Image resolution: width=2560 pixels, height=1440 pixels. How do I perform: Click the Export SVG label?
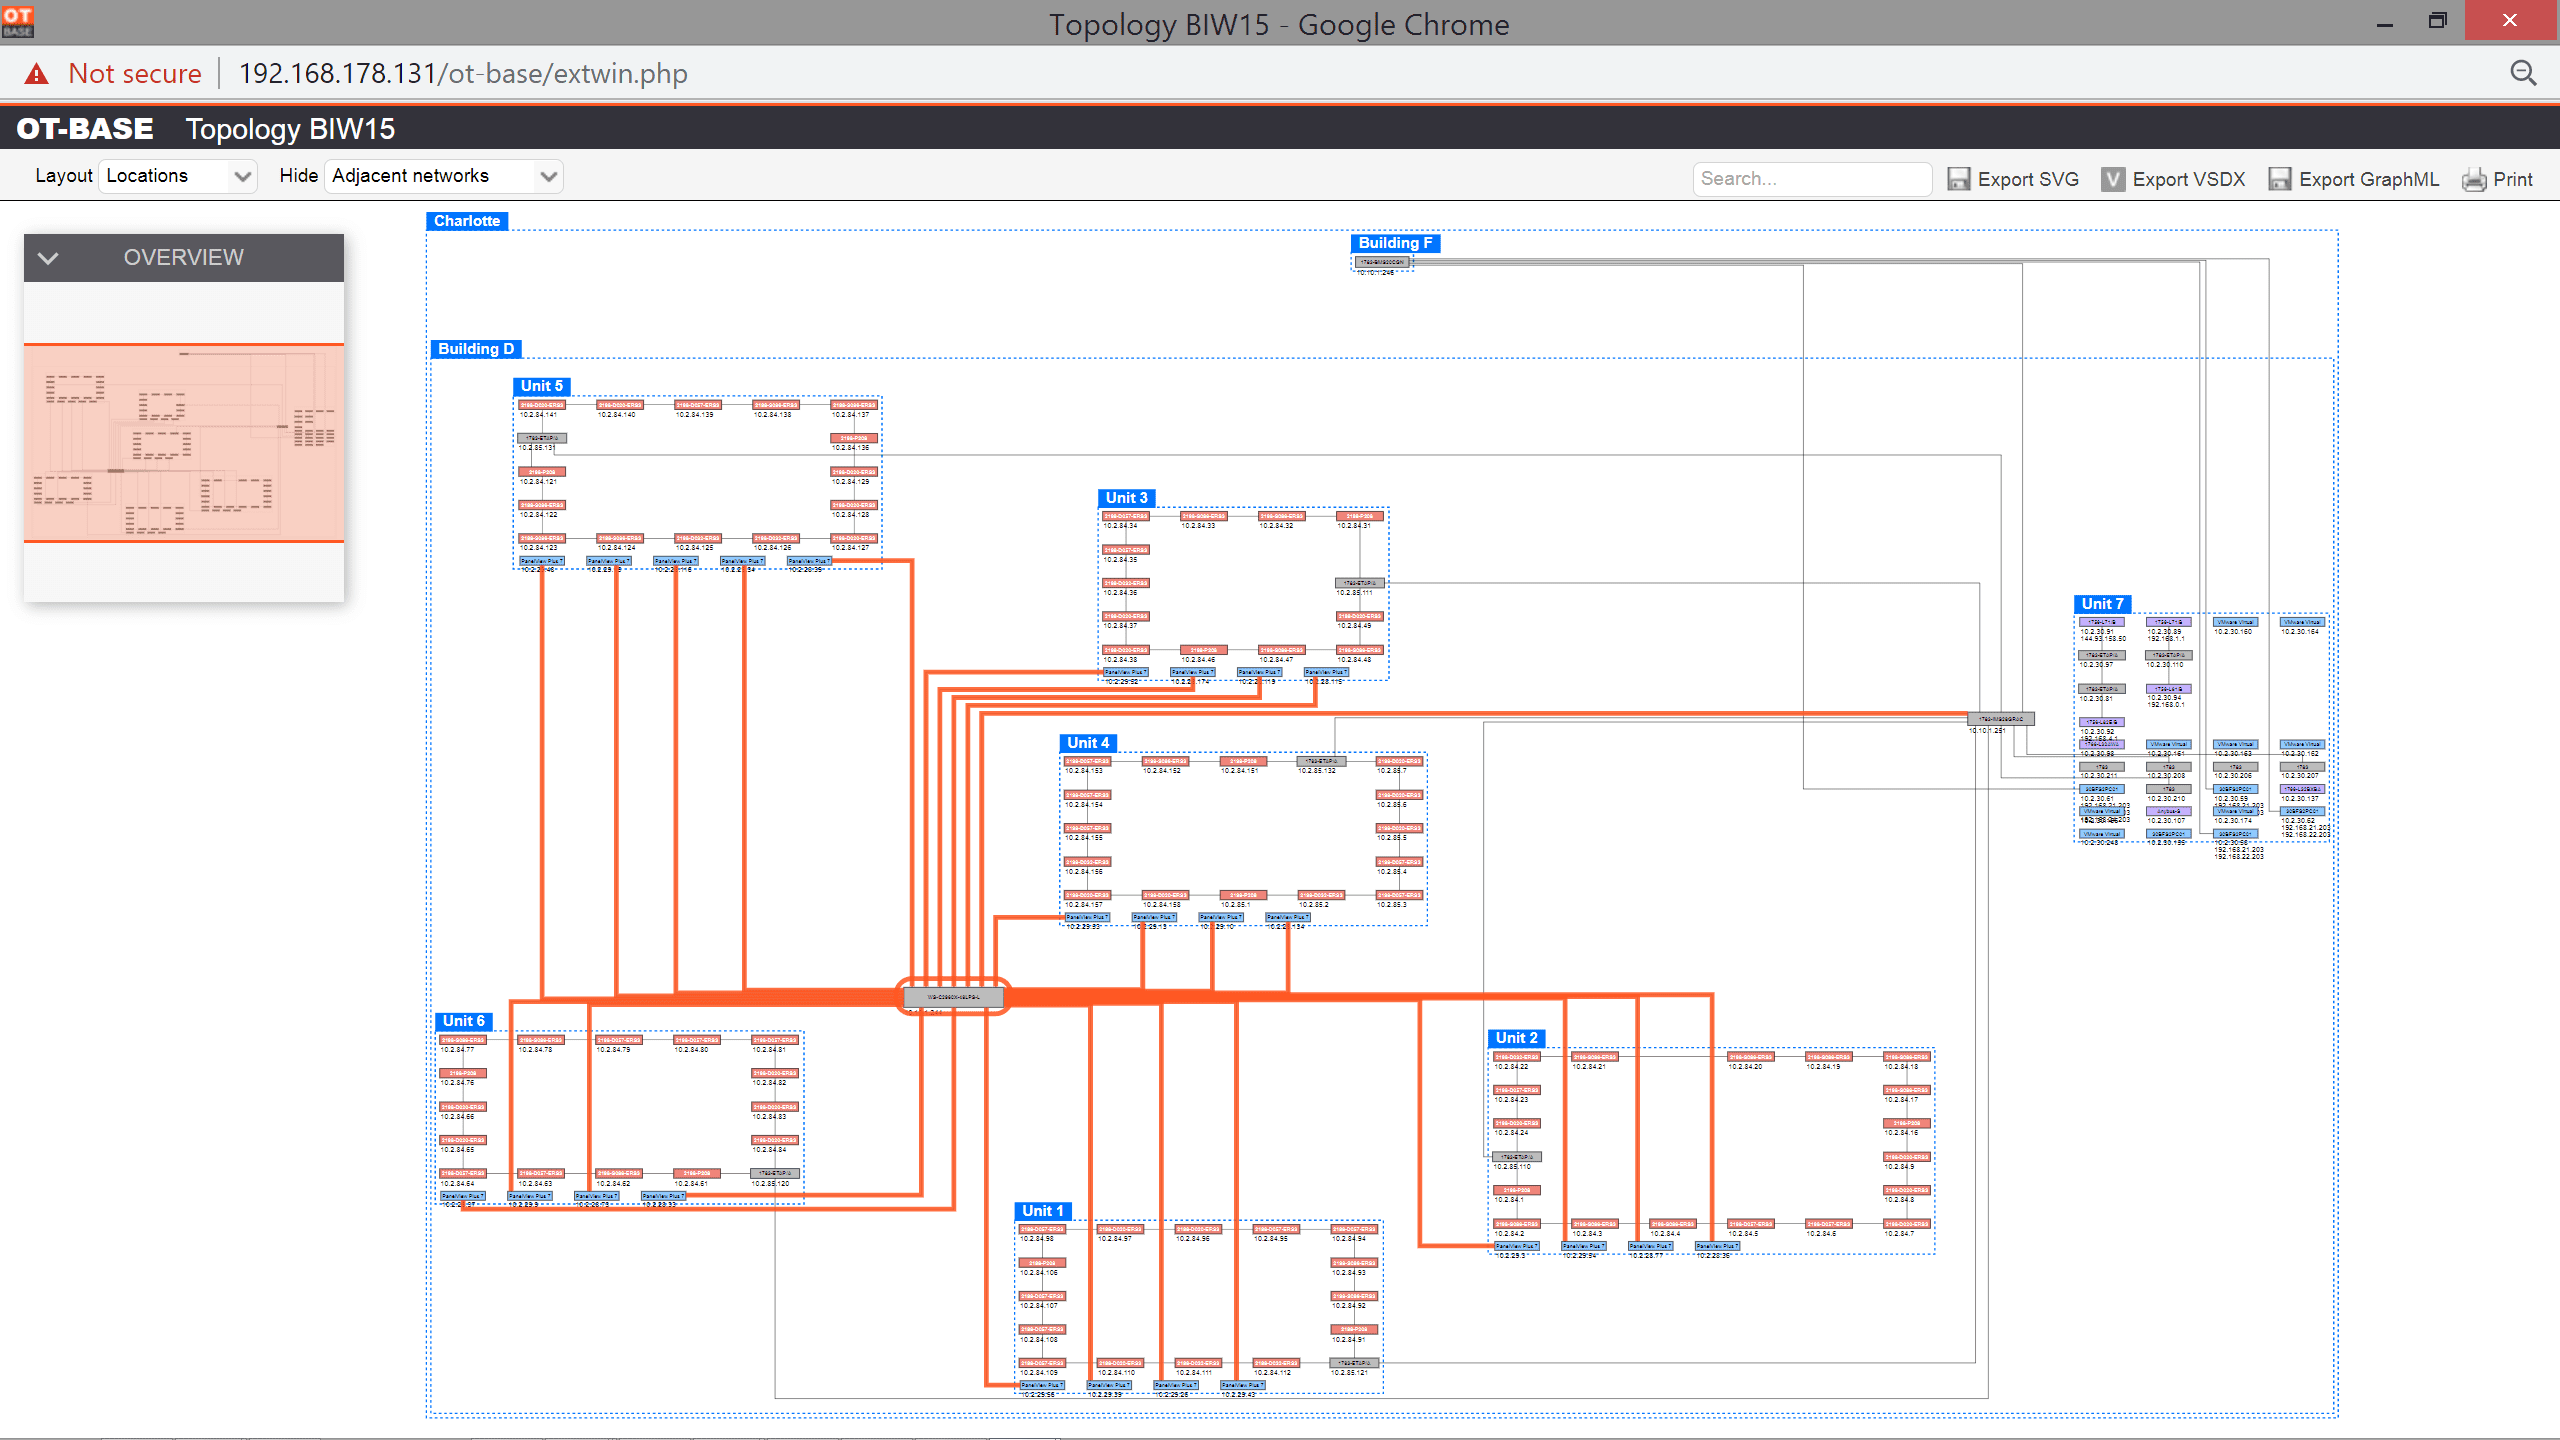pos(2028,179)
